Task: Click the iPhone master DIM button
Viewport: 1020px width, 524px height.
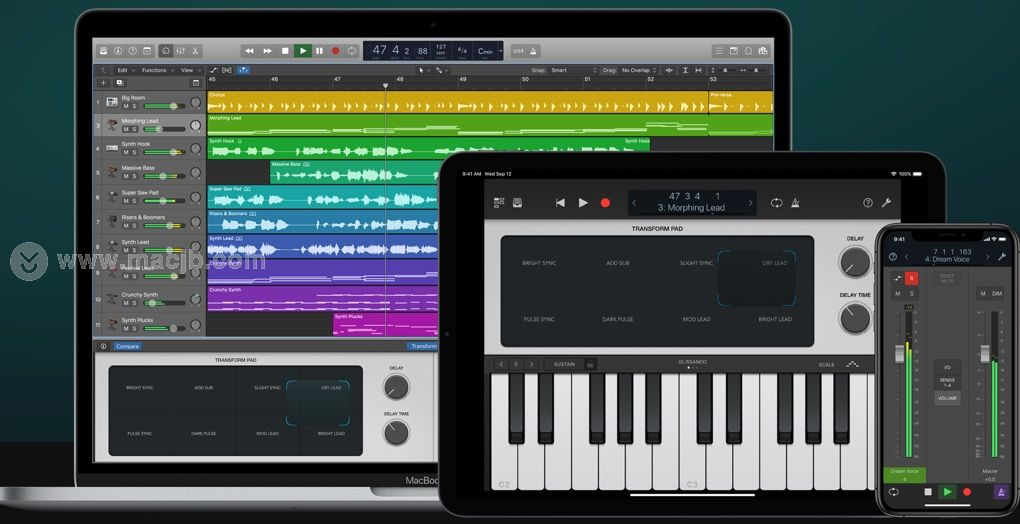Action: 997,294
